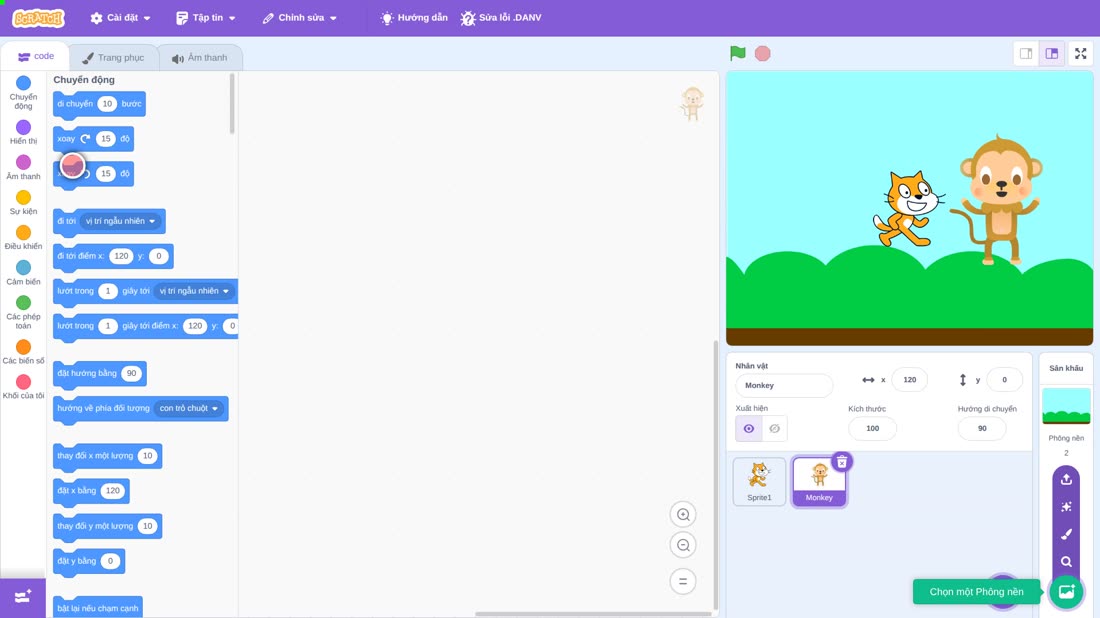This screenshot has height=618, width=1100.
Task: Switch to the Trang phục tab
Action: click(x=113, y=58)
